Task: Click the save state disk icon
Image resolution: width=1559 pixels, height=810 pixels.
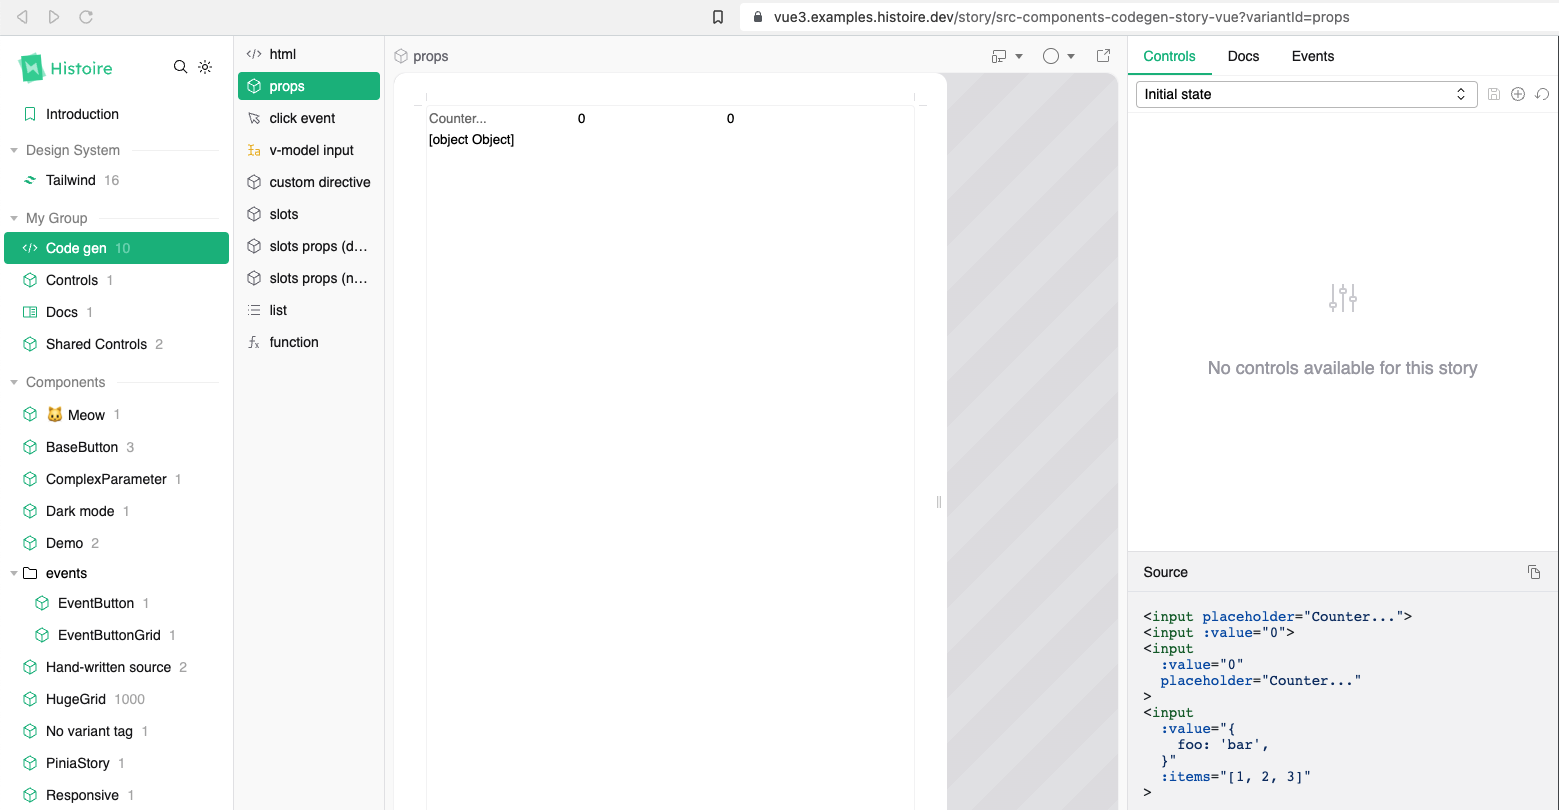Action: click(x=1494, y=94)
